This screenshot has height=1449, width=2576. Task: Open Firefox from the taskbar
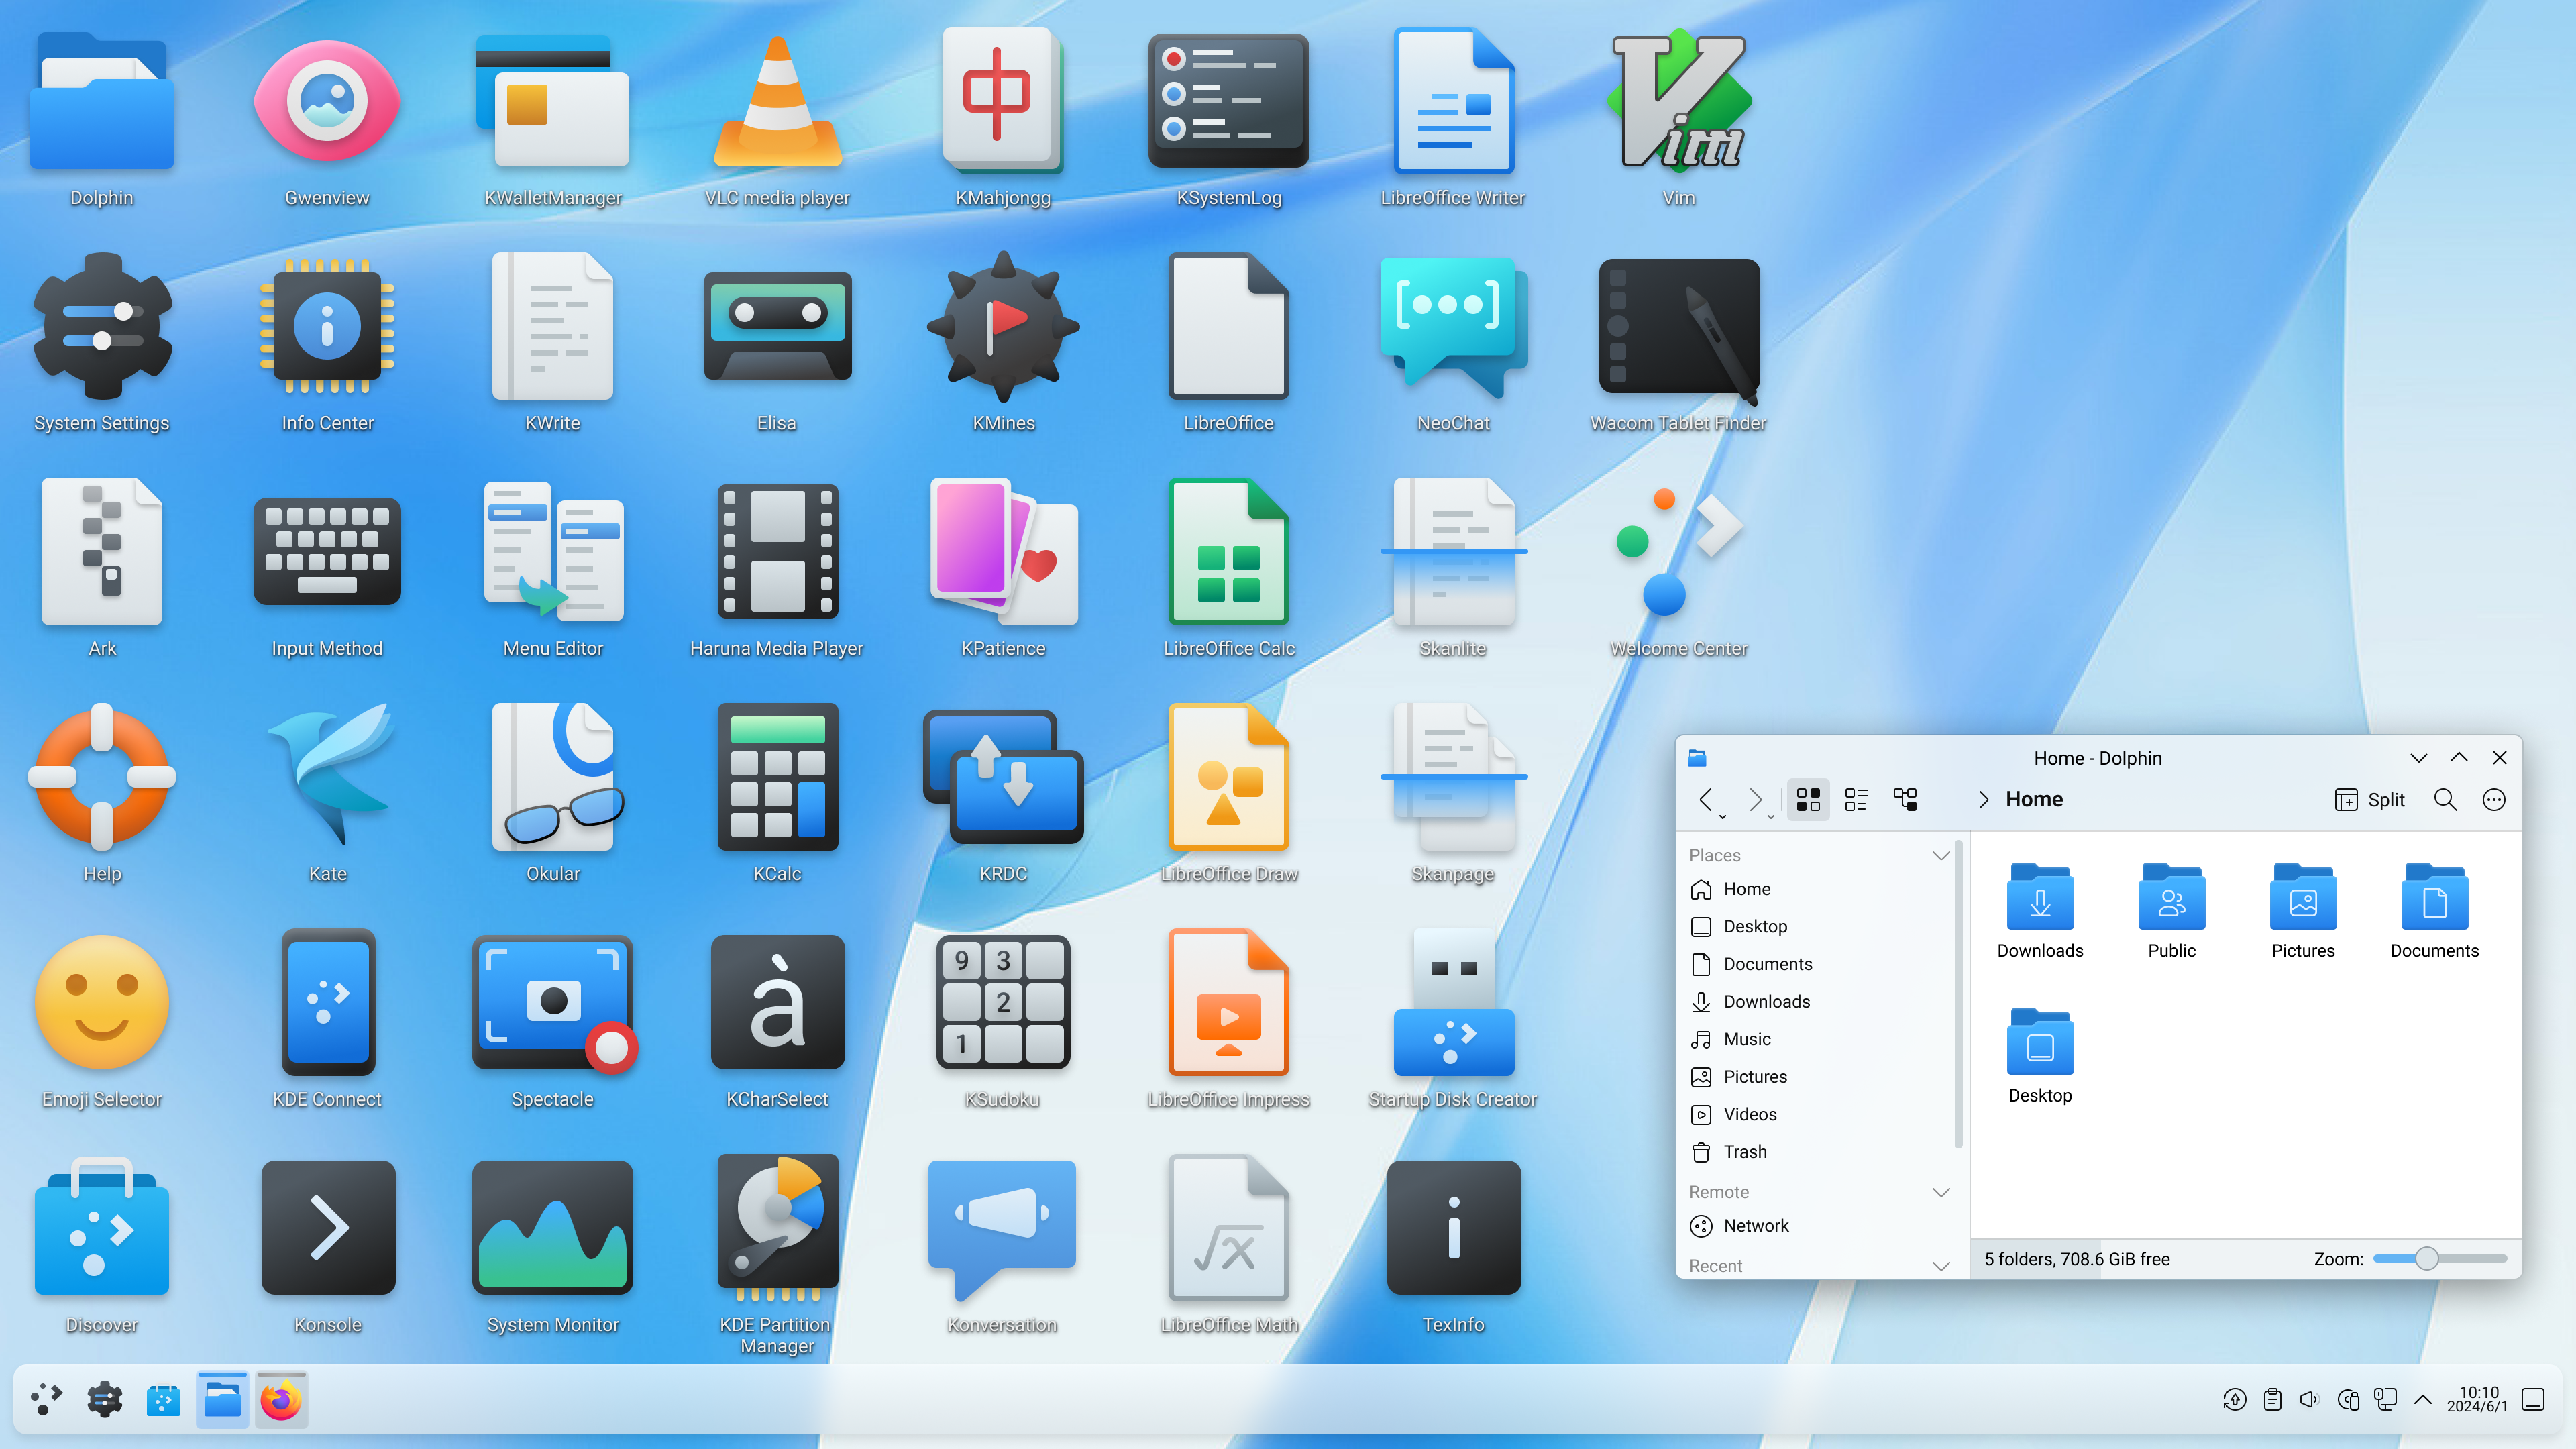281,1400
